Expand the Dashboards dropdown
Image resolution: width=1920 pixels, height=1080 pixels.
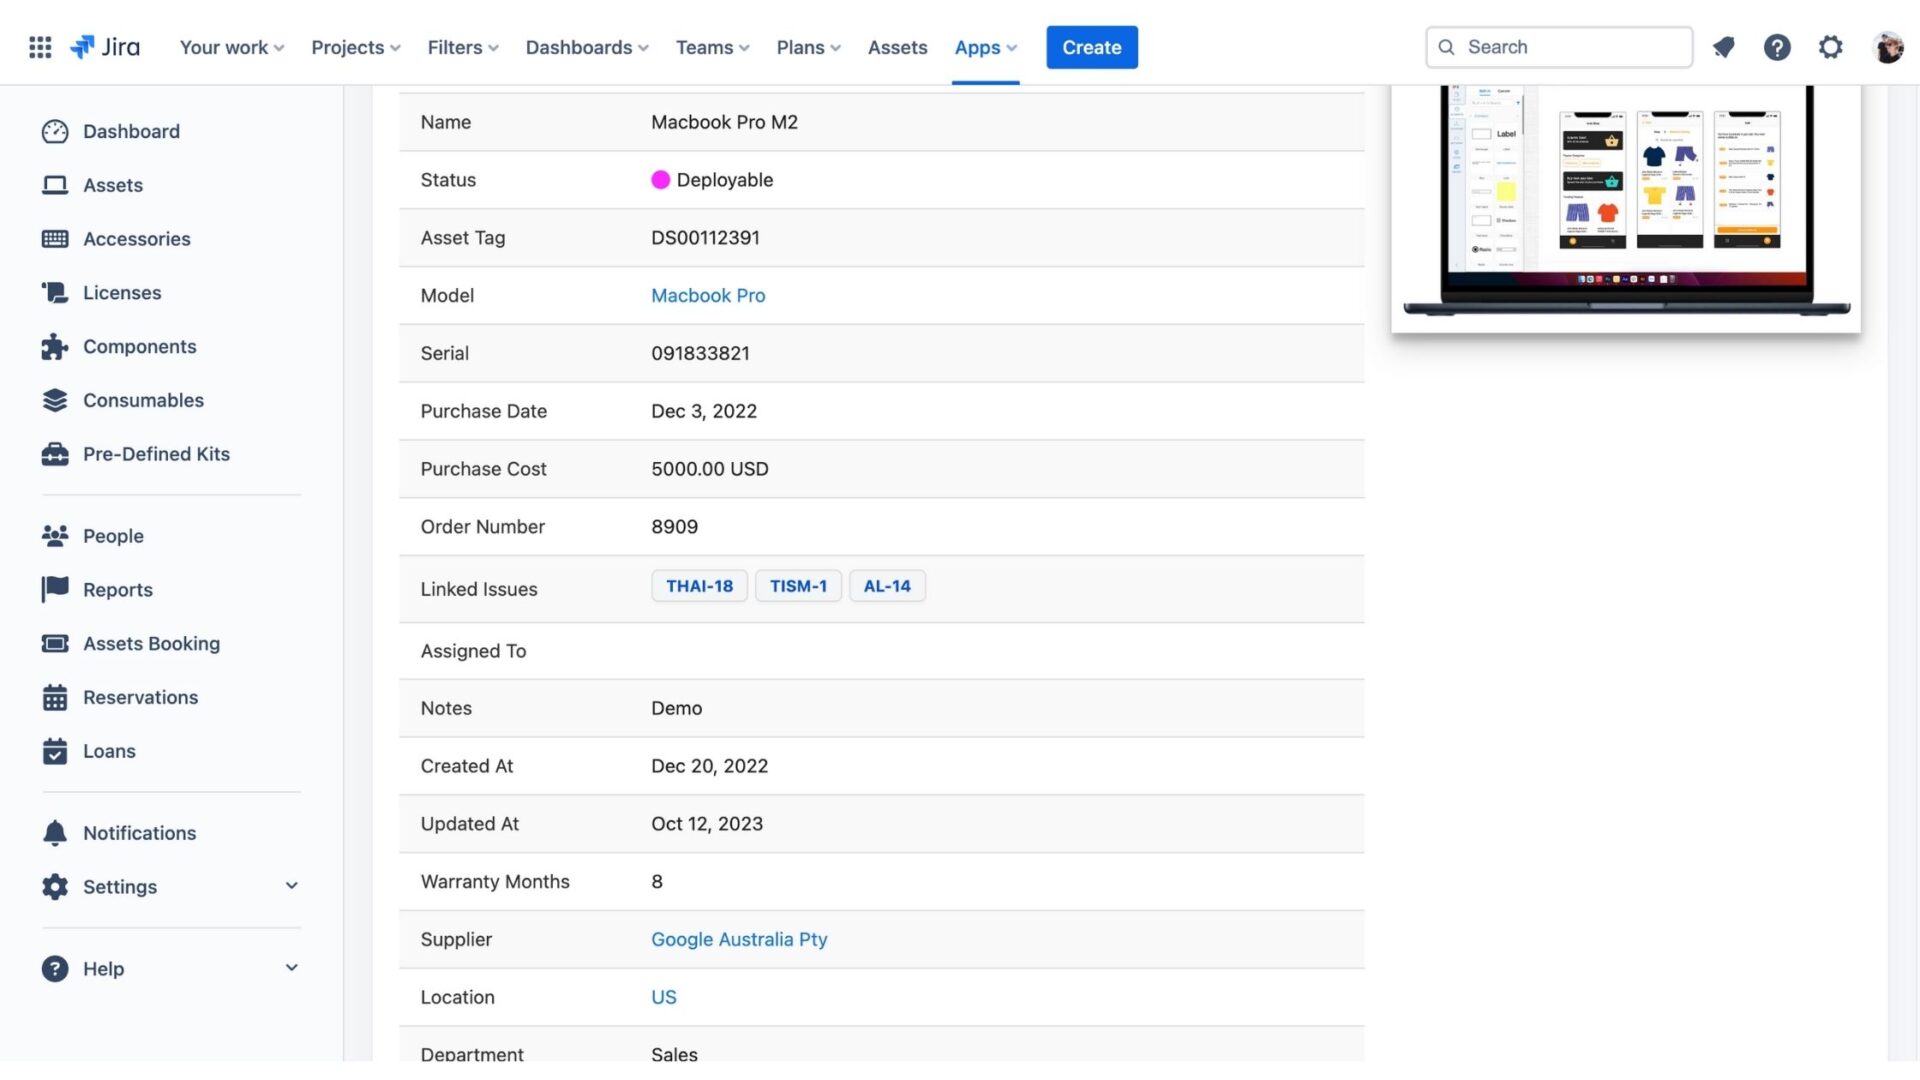click(x=587, y=47)
